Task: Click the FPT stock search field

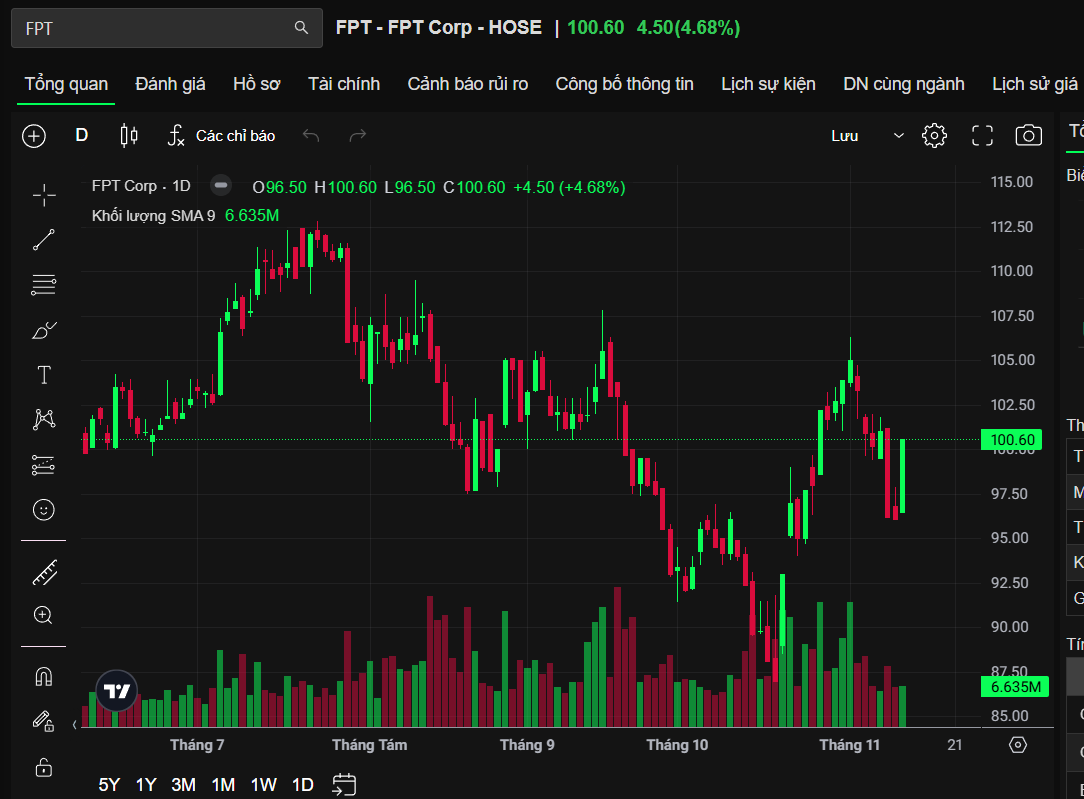Action: (160, 28)
